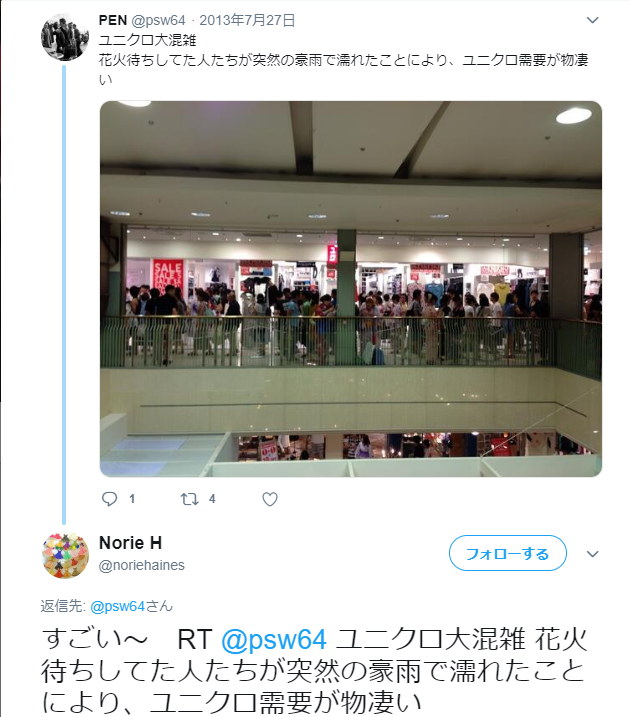Click the ユニクロ大混雑 tweet text
Image resolution: width=630 pixels, height=717 pixels.
[x=147, y=40]
